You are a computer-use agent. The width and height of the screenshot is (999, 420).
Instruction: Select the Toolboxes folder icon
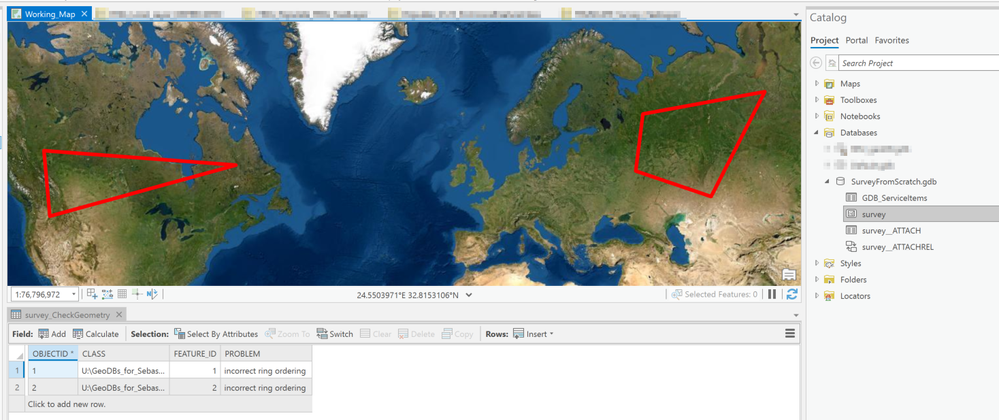click(829, 100)
